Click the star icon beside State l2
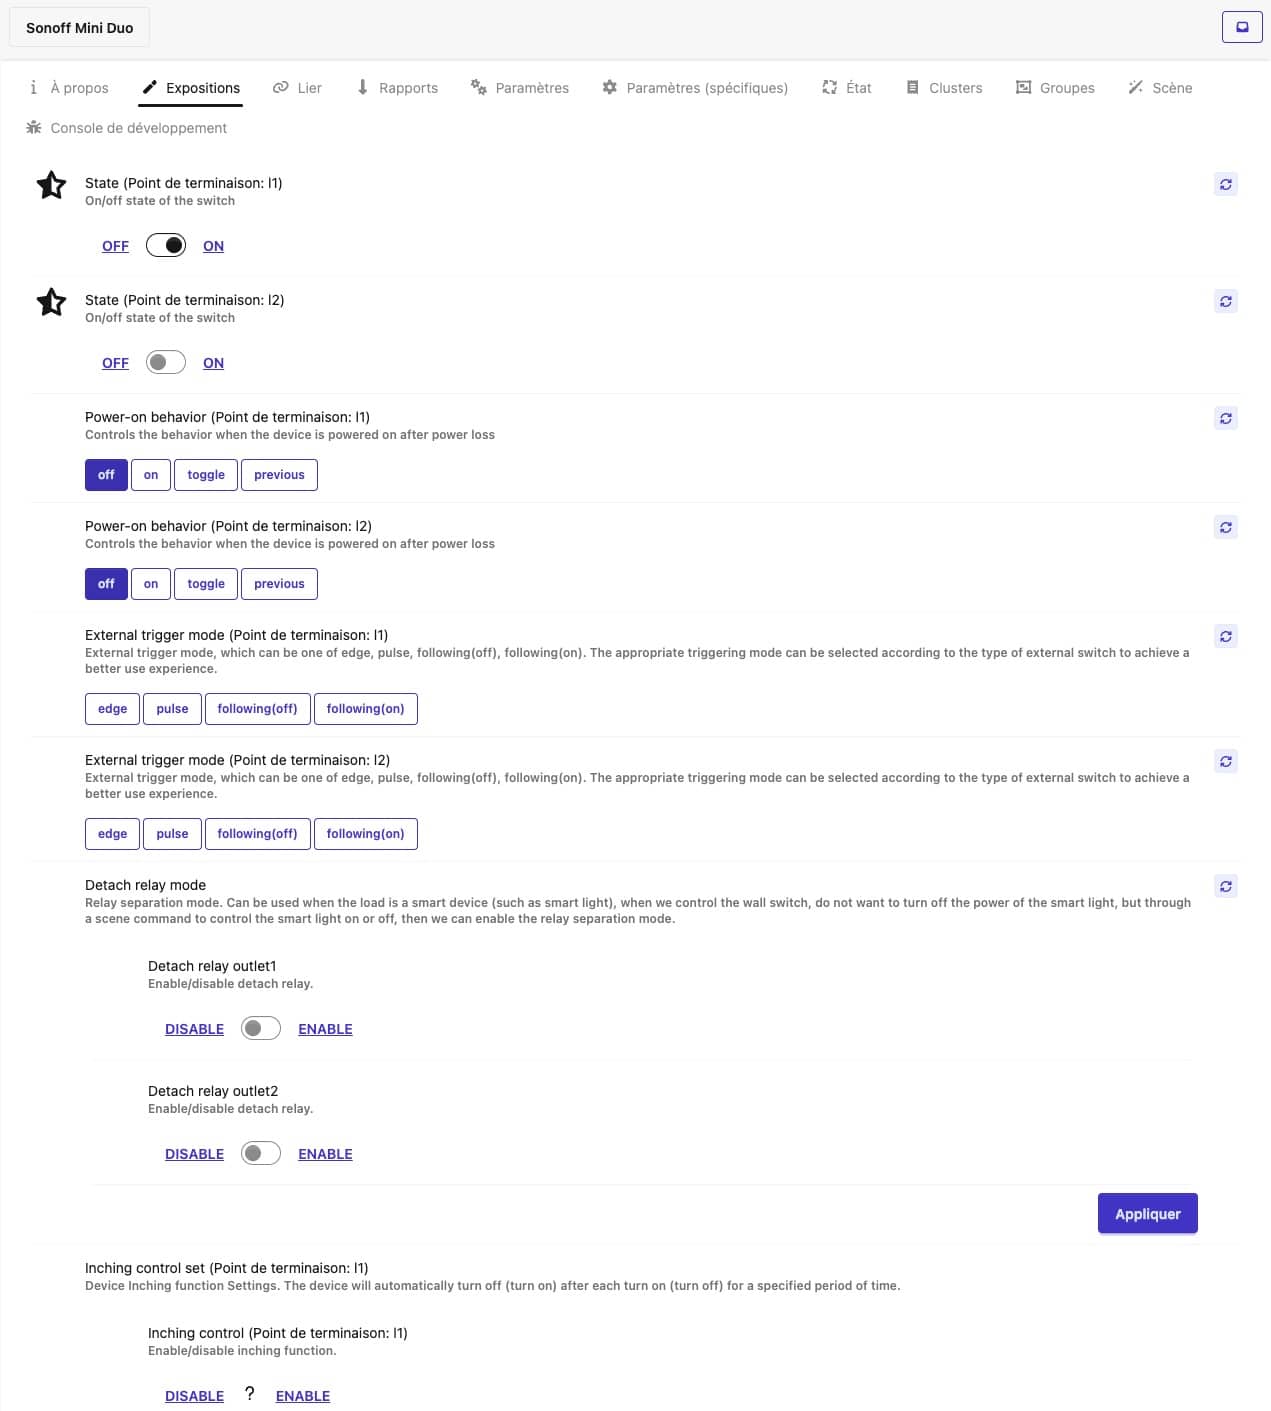The height and width of the screenshot is (1411, 1271). pyautogui.click(x=51, y=302)
